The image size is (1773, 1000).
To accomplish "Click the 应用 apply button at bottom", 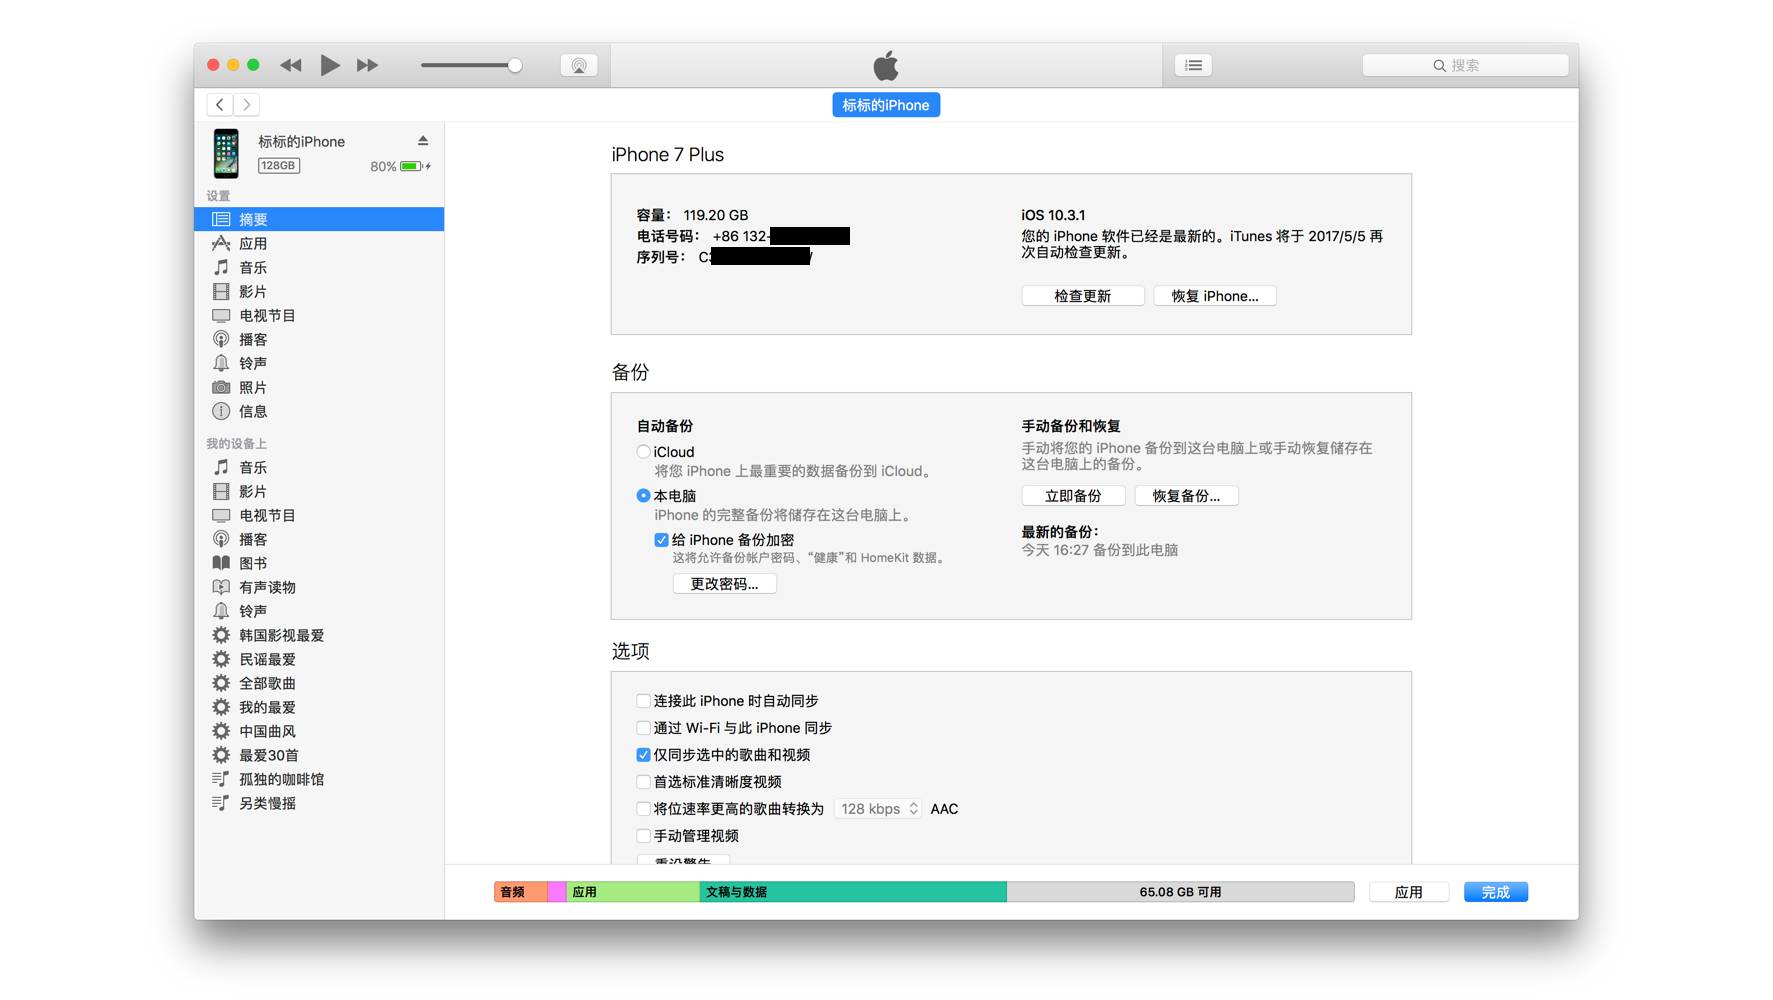I will (x=1409, y=892).
